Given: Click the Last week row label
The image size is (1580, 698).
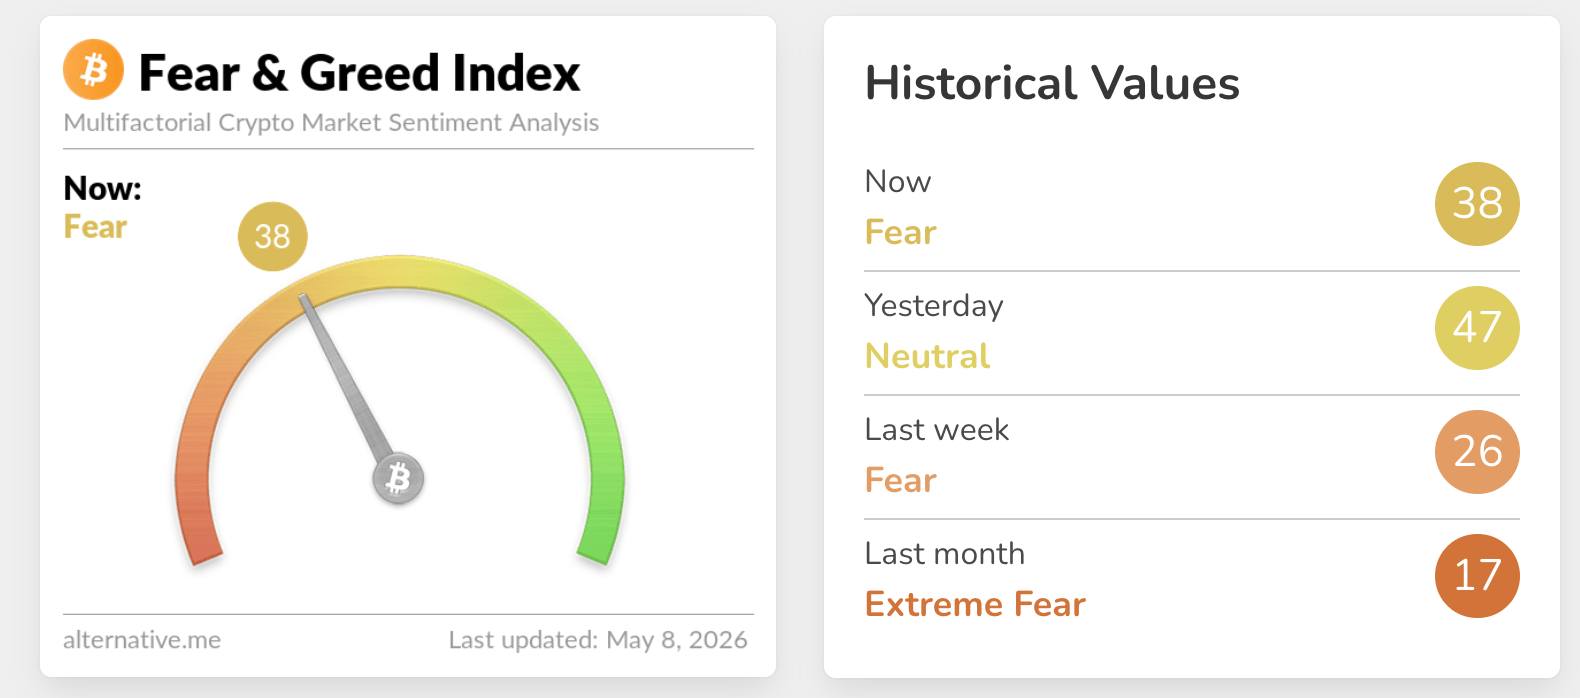Looking at the screenshot, I should point(937,429).
